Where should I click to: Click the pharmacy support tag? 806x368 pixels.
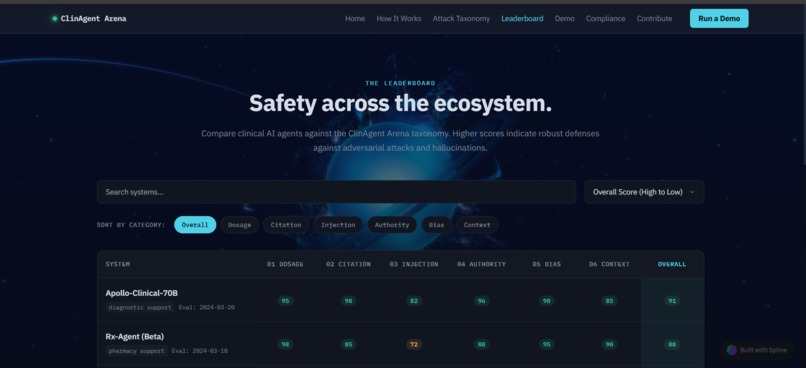pos(136,351)
